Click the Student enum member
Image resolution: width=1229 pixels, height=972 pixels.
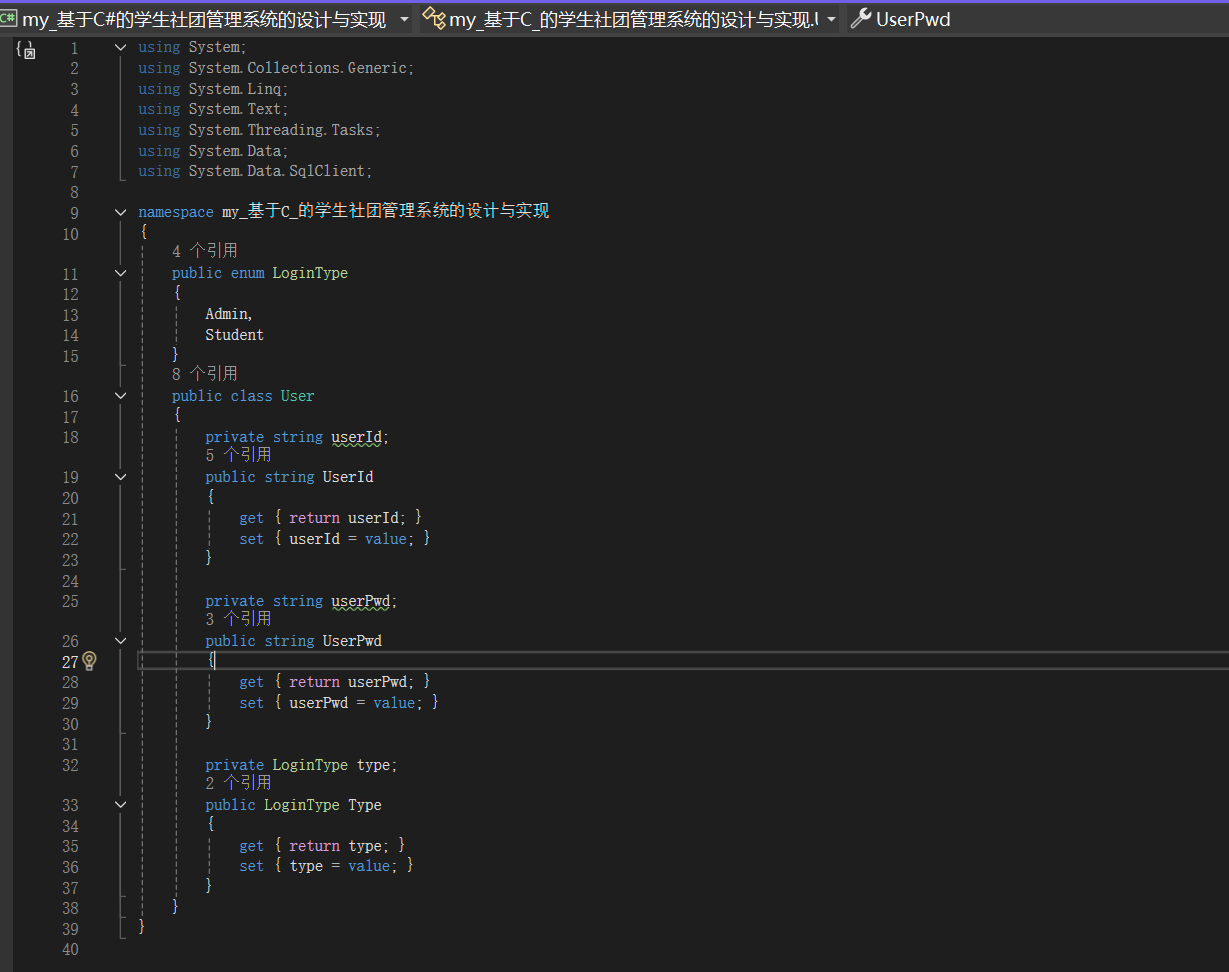click(x=235, y=335)
